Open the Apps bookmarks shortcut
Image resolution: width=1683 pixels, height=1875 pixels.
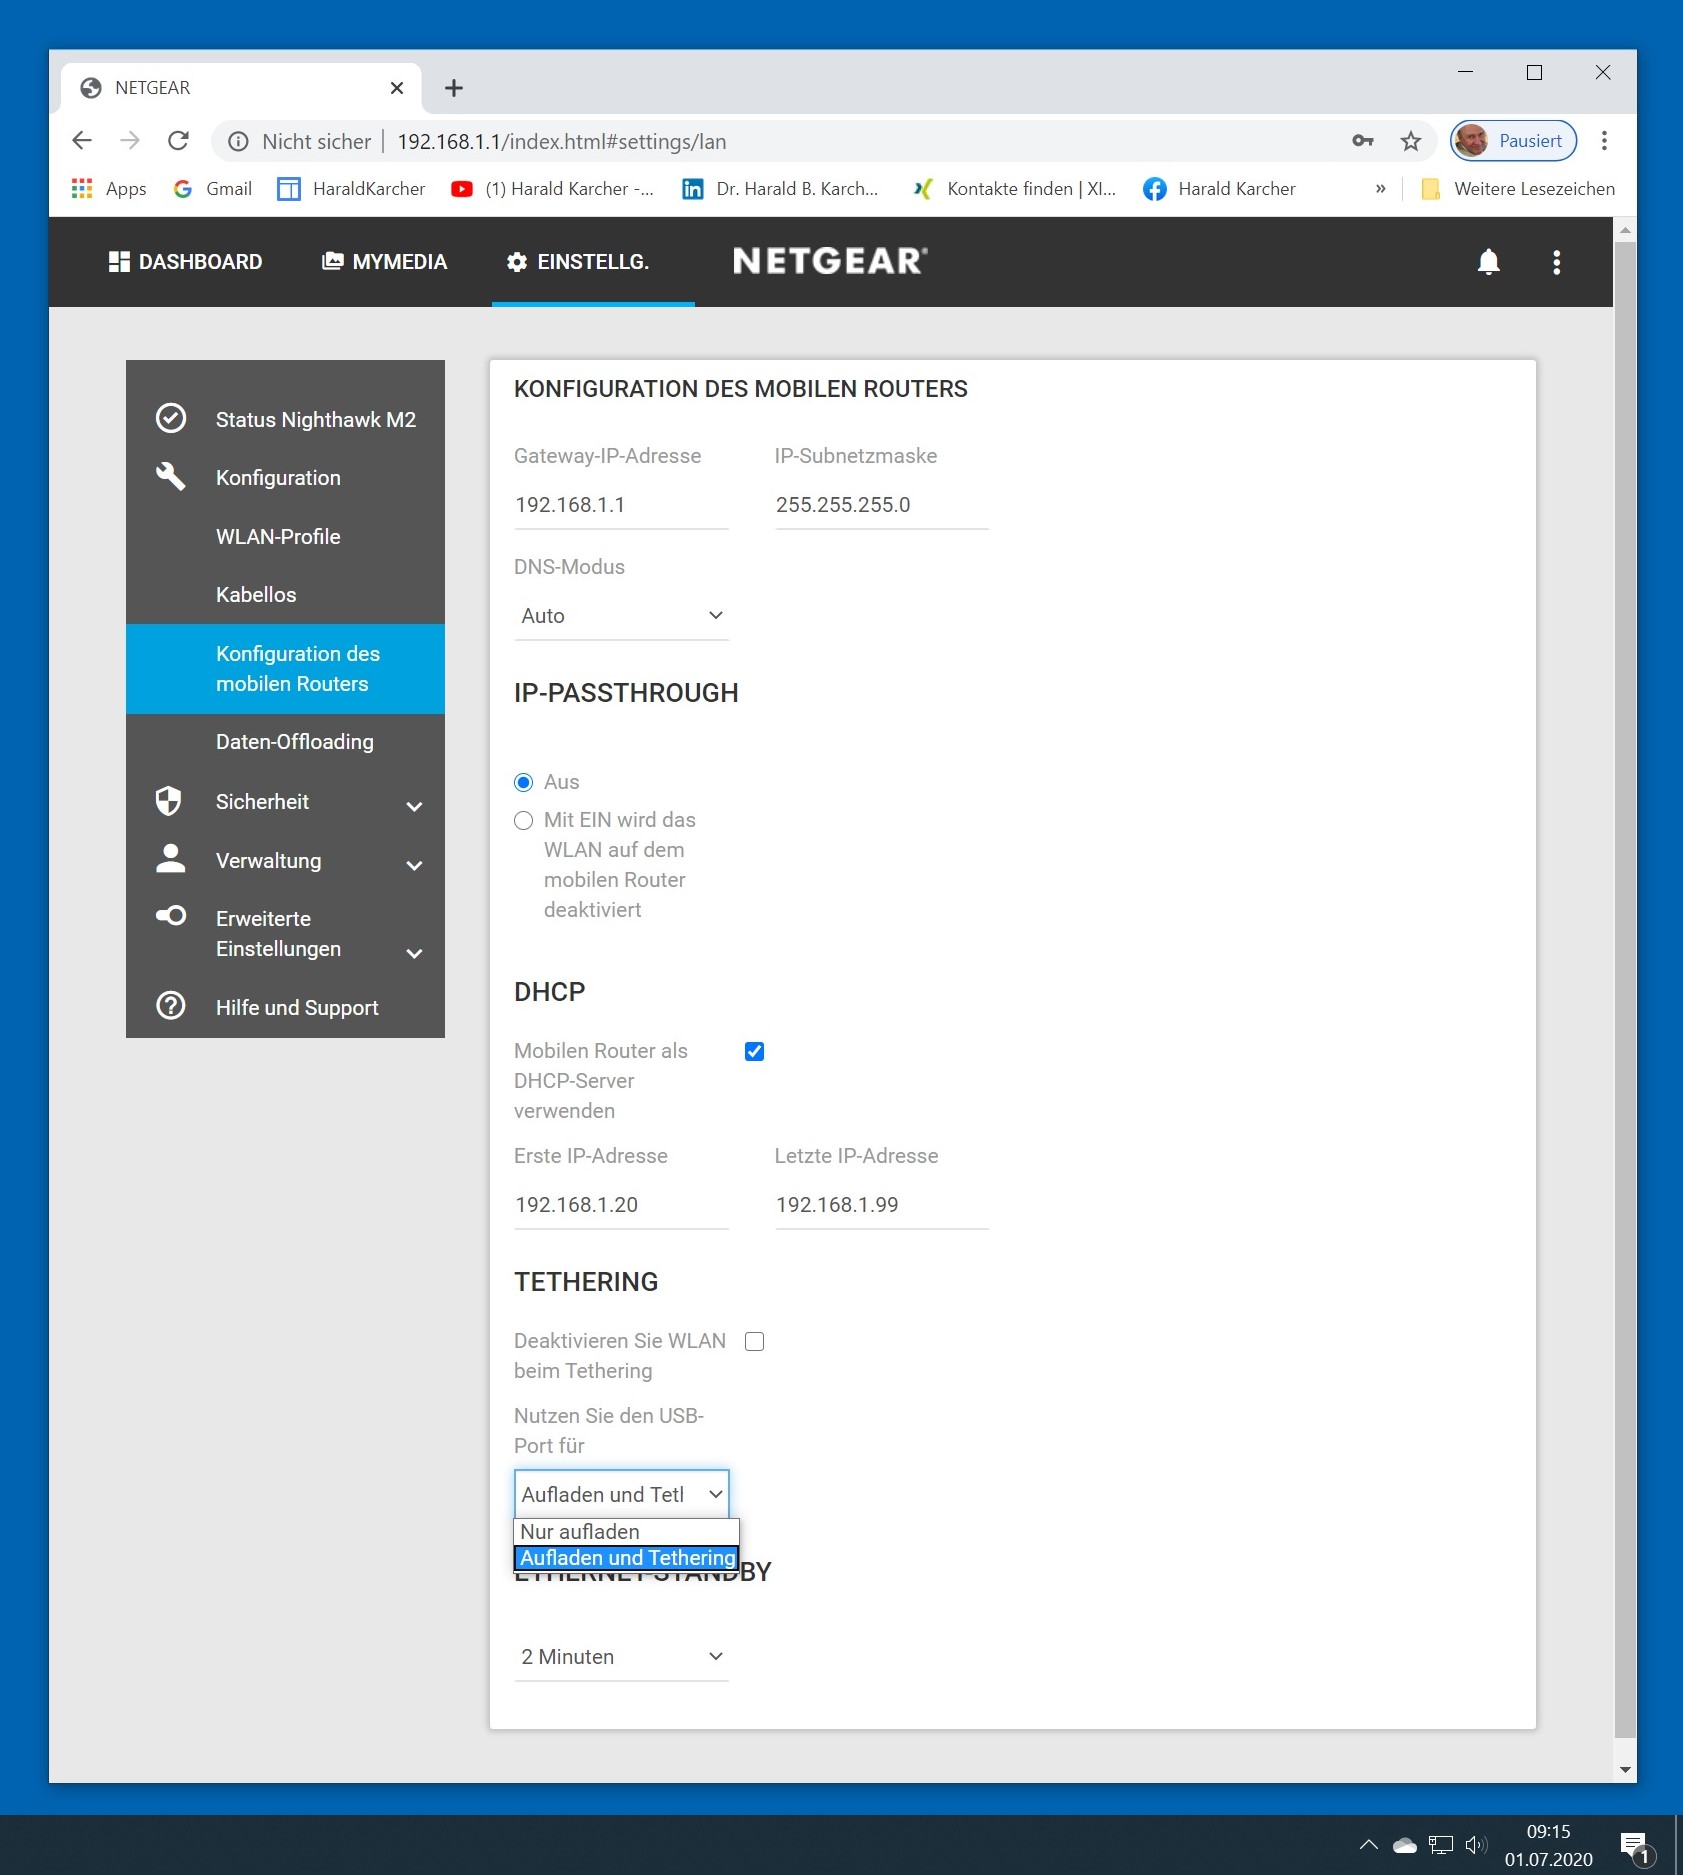(109, 189)
